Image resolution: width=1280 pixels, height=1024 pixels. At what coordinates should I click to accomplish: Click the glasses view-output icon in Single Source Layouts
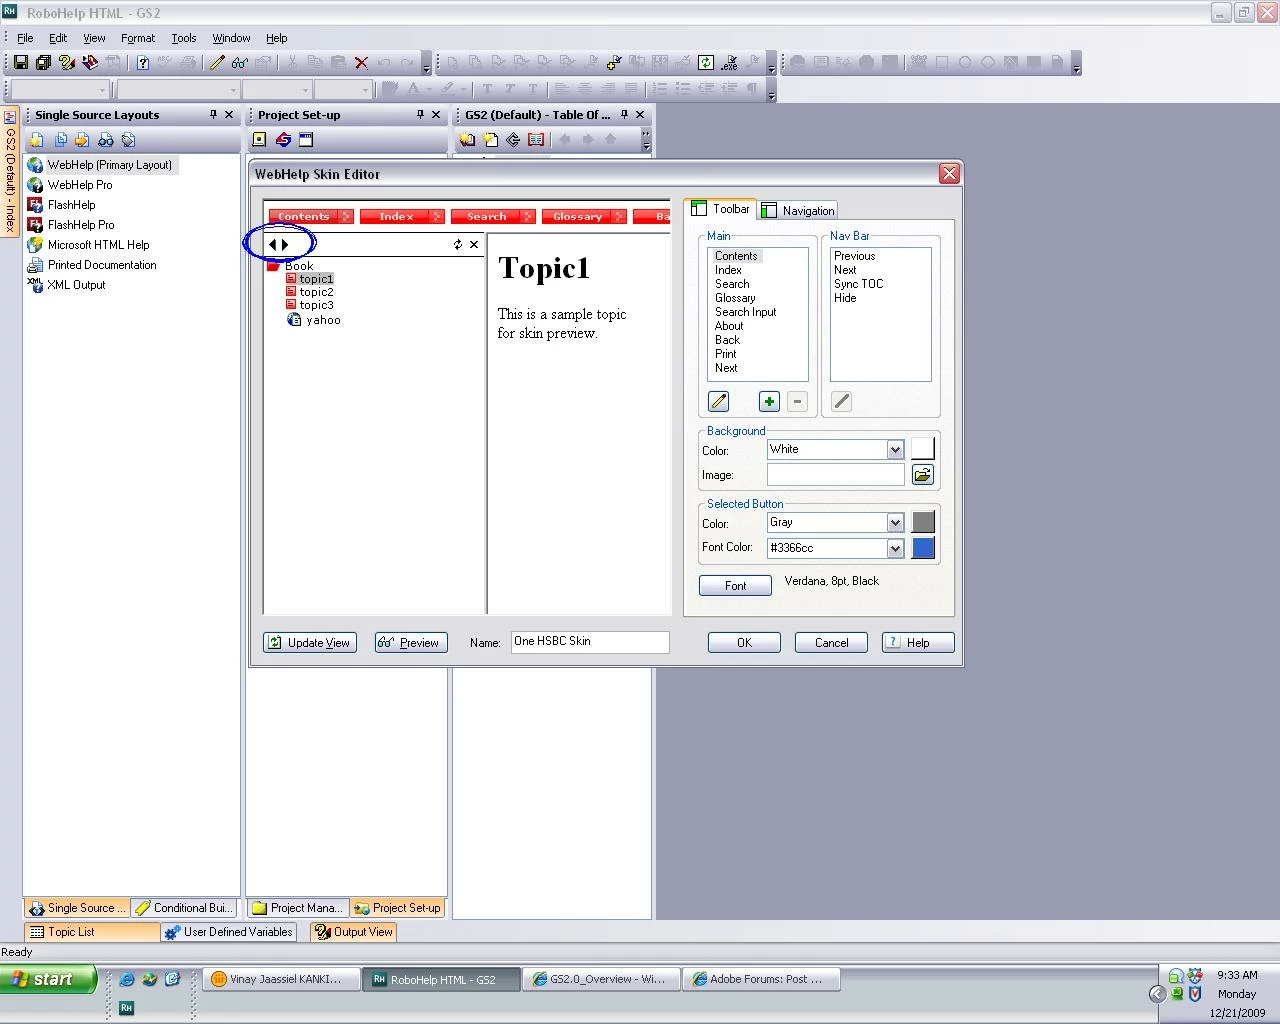105,140
